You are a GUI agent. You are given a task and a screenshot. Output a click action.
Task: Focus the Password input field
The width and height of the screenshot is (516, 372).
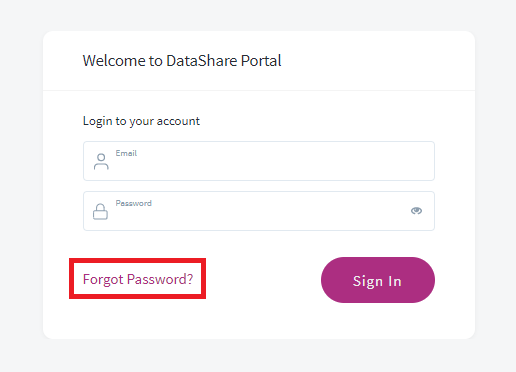click(x=259, y=211)
